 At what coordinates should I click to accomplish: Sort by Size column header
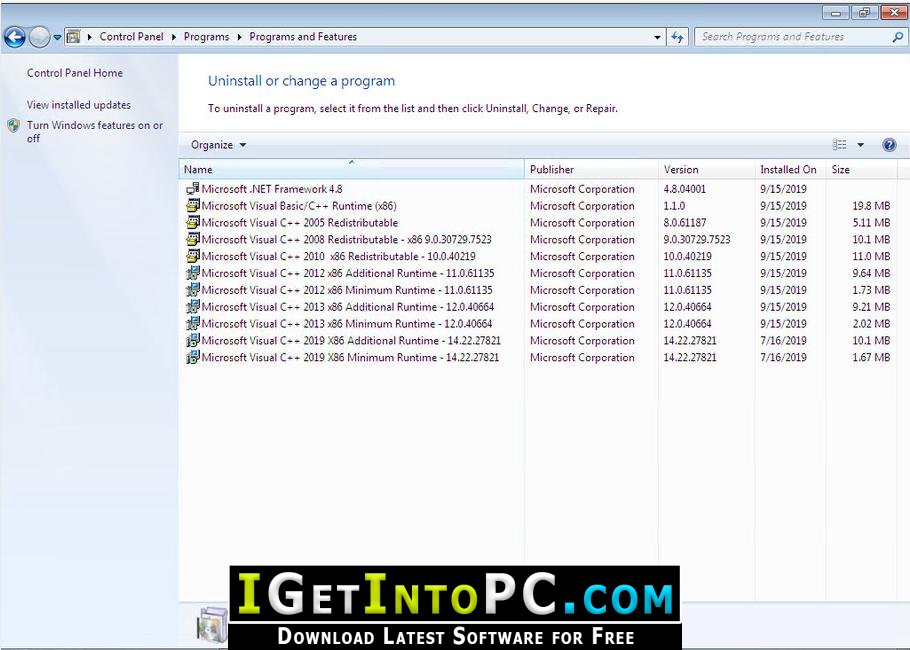(861, 169)
